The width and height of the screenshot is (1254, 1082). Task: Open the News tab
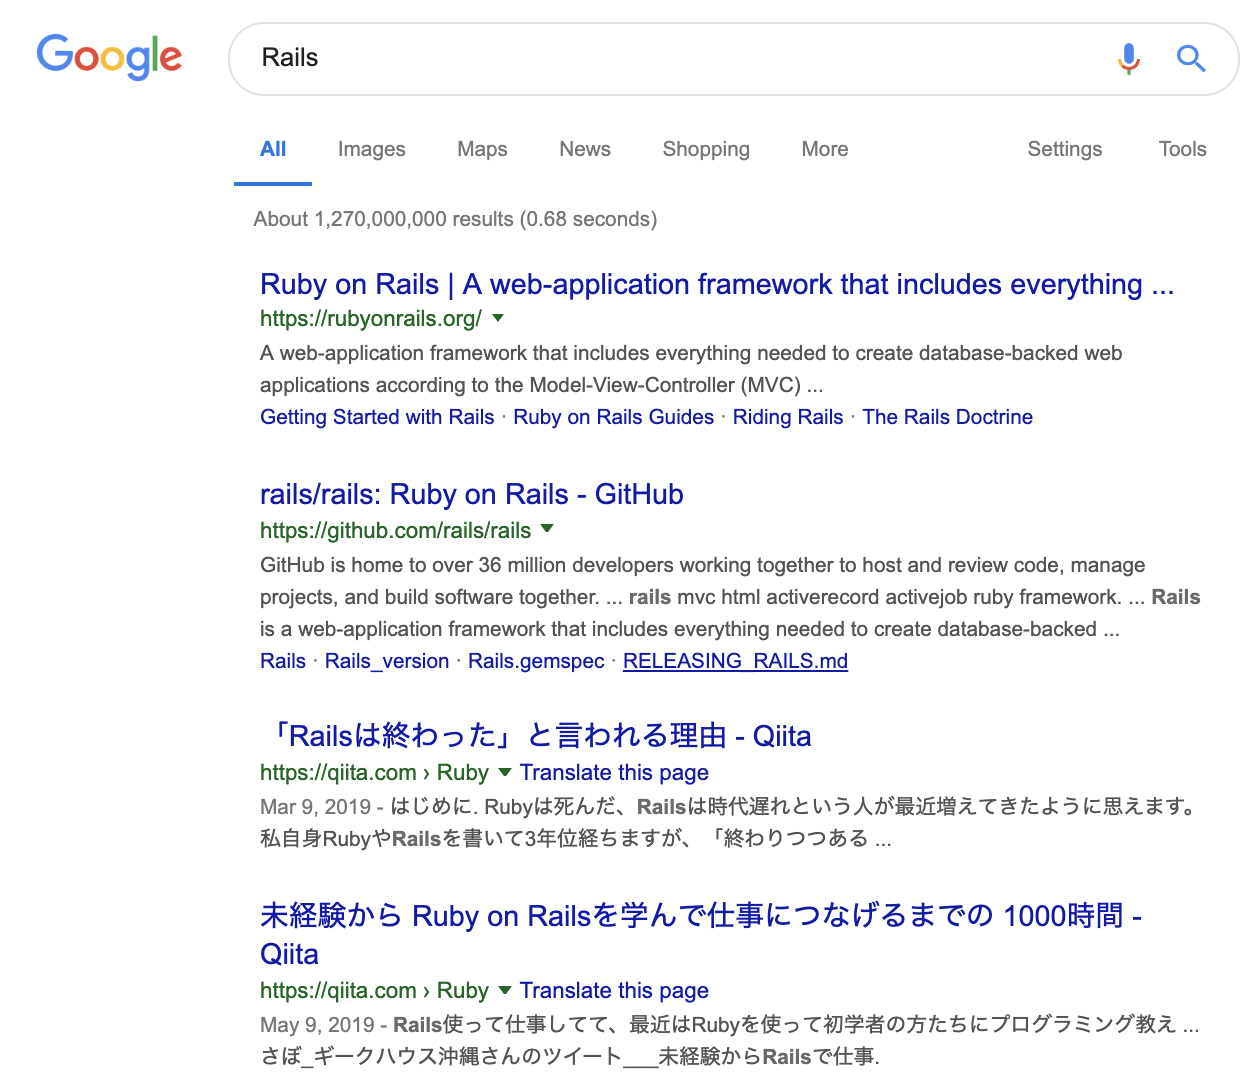[585, 149]
